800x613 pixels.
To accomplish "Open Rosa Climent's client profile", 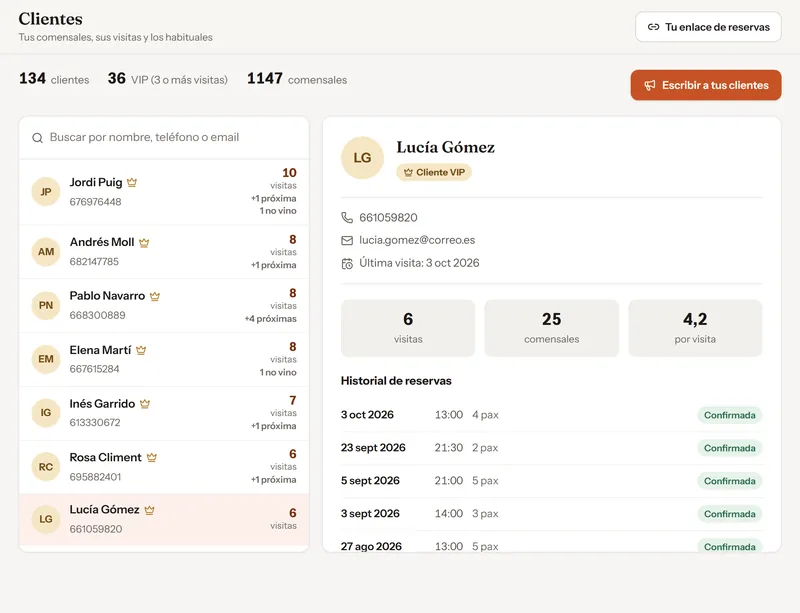I will (164, 467).
